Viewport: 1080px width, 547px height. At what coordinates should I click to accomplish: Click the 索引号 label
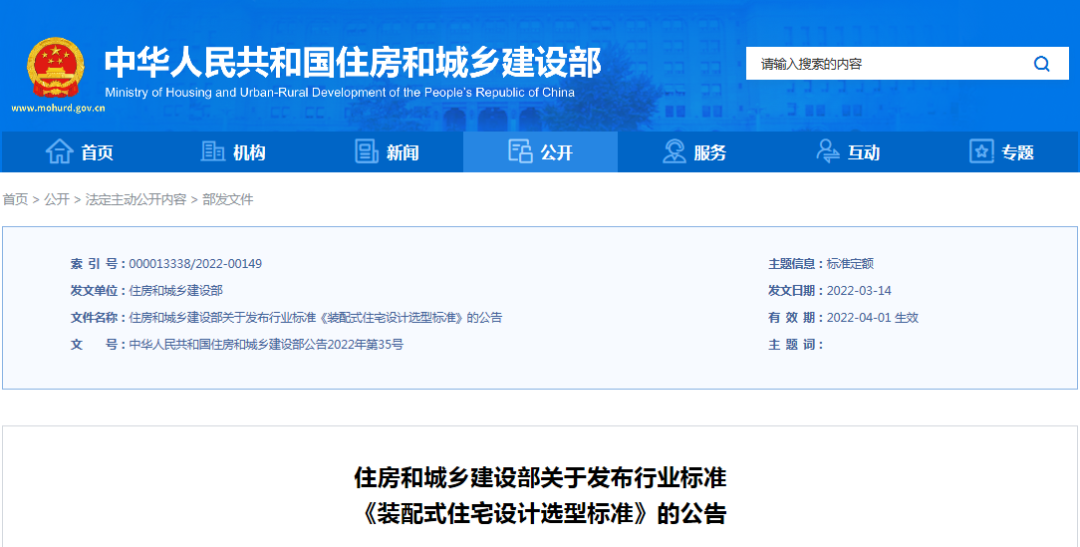tap(98, 264)
